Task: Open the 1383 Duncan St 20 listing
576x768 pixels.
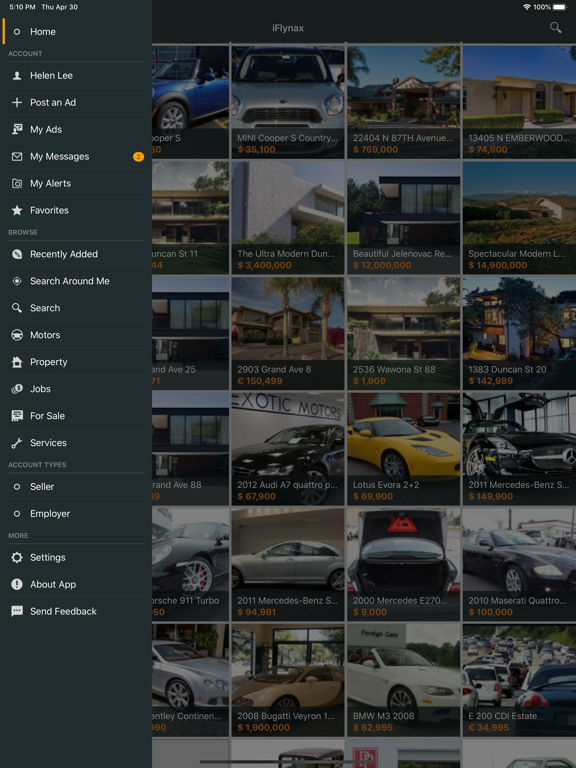Action: (519, 333)
